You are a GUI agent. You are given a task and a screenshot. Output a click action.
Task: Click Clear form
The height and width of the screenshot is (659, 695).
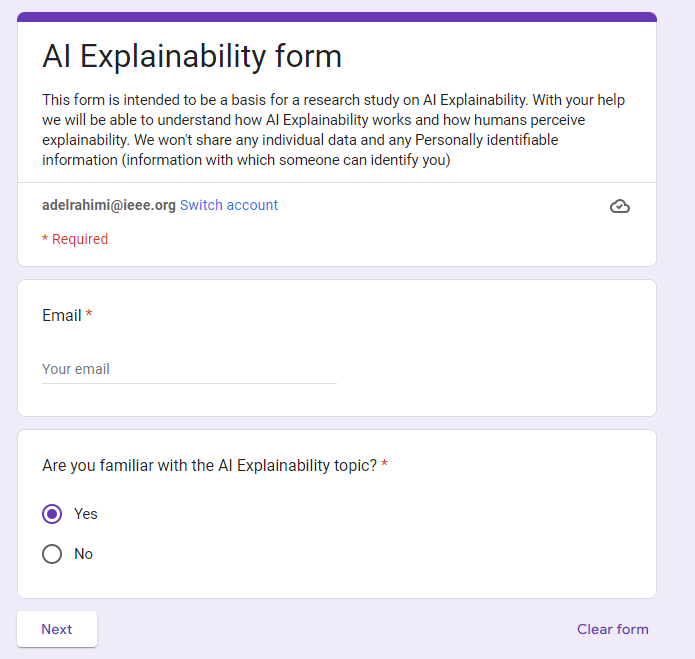[612, 629]
